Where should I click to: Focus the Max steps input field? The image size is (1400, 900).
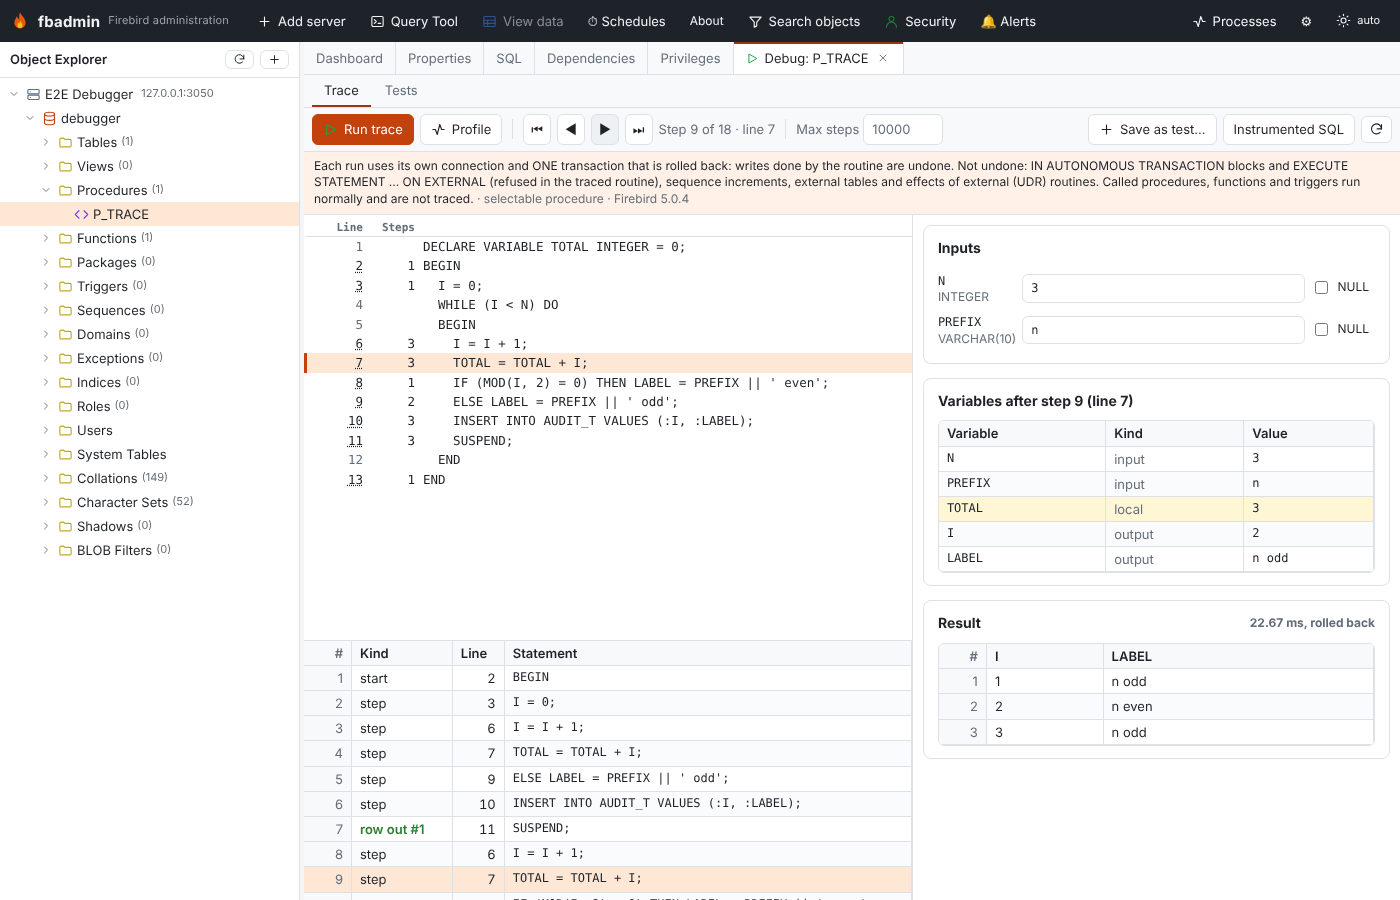(902, 129)
